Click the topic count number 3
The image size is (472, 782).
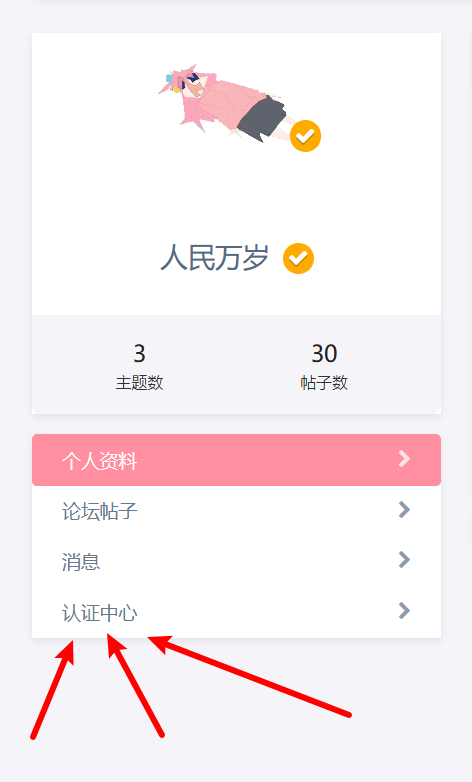click(x=139, y=354)
